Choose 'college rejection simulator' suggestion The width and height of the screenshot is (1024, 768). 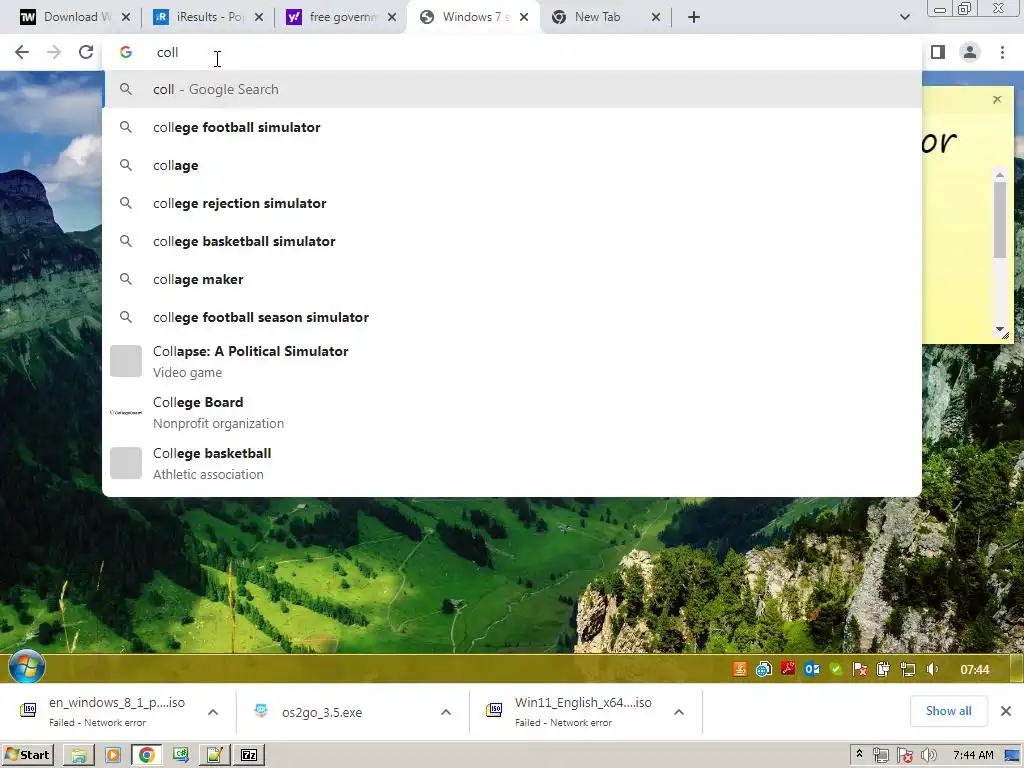tap(512, 203)
